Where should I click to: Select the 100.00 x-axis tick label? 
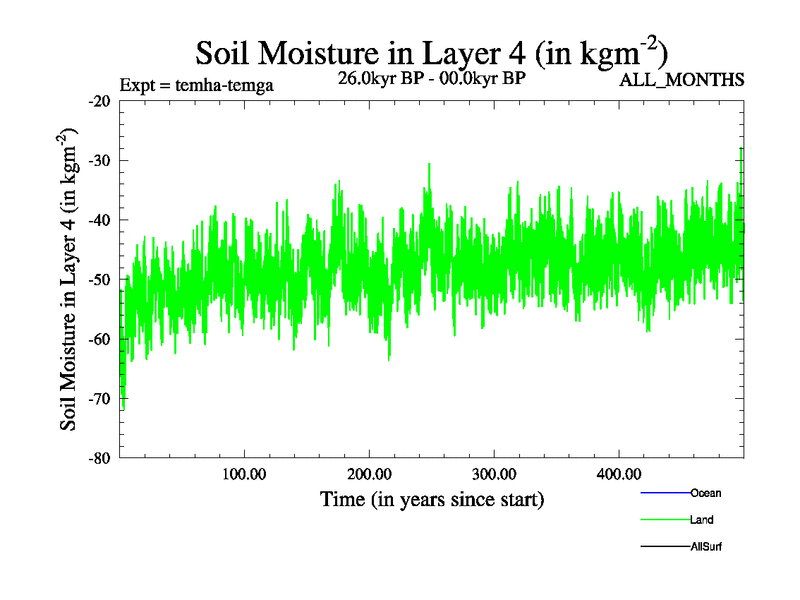[244, 473]
